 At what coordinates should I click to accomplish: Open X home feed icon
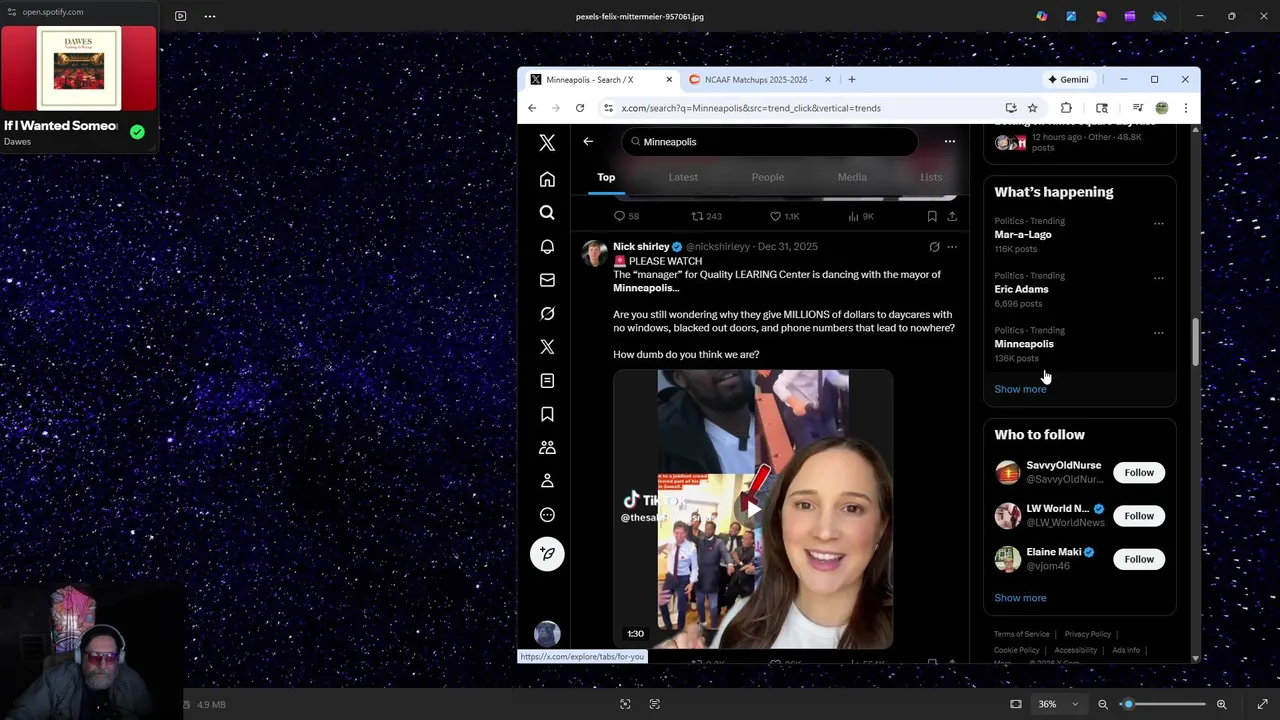[x=547, y=180]
